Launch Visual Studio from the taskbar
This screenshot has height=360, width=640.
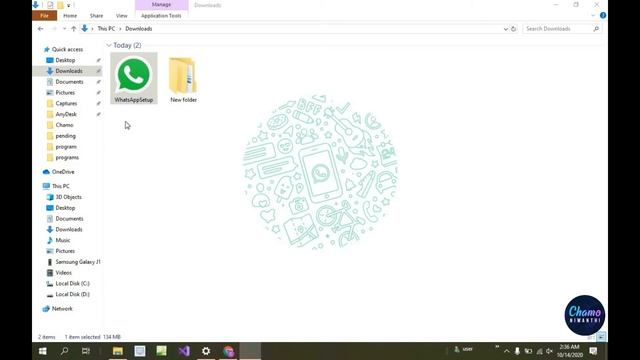pos(184,351)
